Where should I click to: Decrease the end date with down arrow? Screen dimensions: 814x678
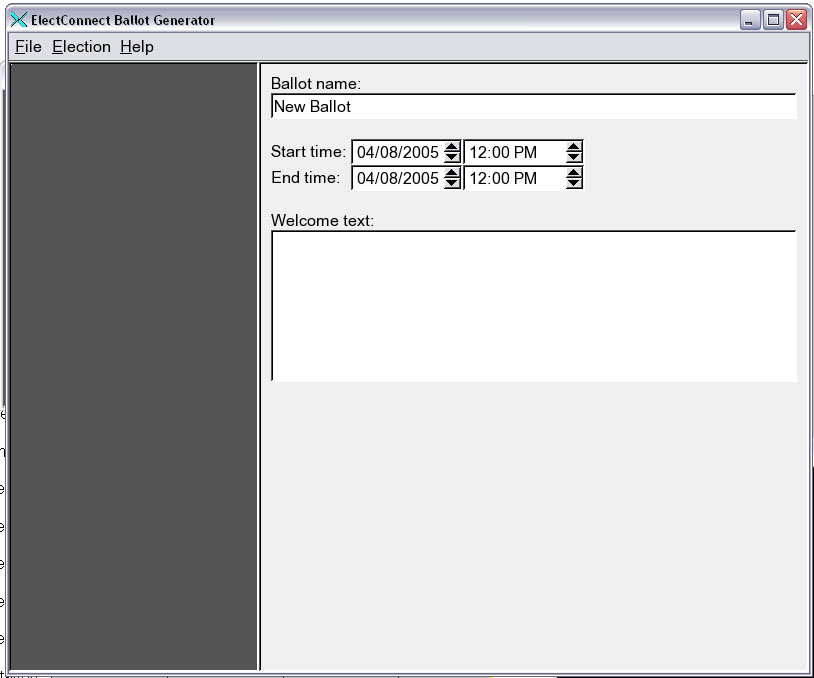pos(452,184)
